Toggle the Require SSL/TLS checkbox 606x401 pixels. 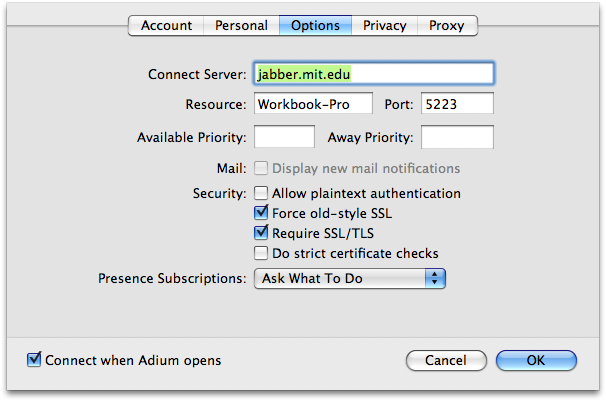click(261, 233)
